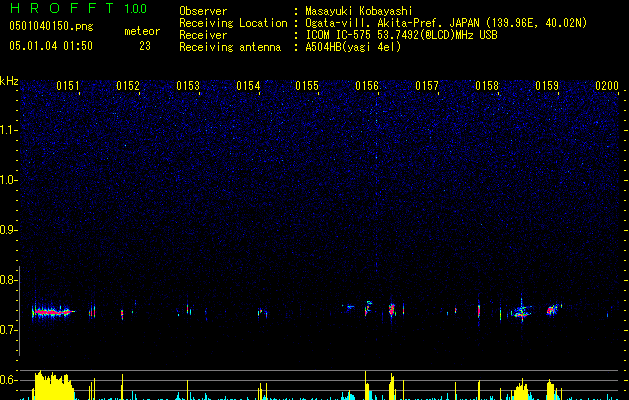Click the long meteor echo after 0150
This screenshot has width=629, height=400.
[x=53, y=311]
